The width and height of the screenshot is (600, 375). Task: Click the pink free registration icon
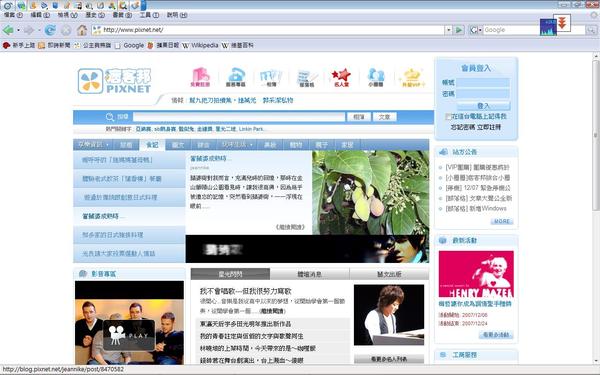200,77
